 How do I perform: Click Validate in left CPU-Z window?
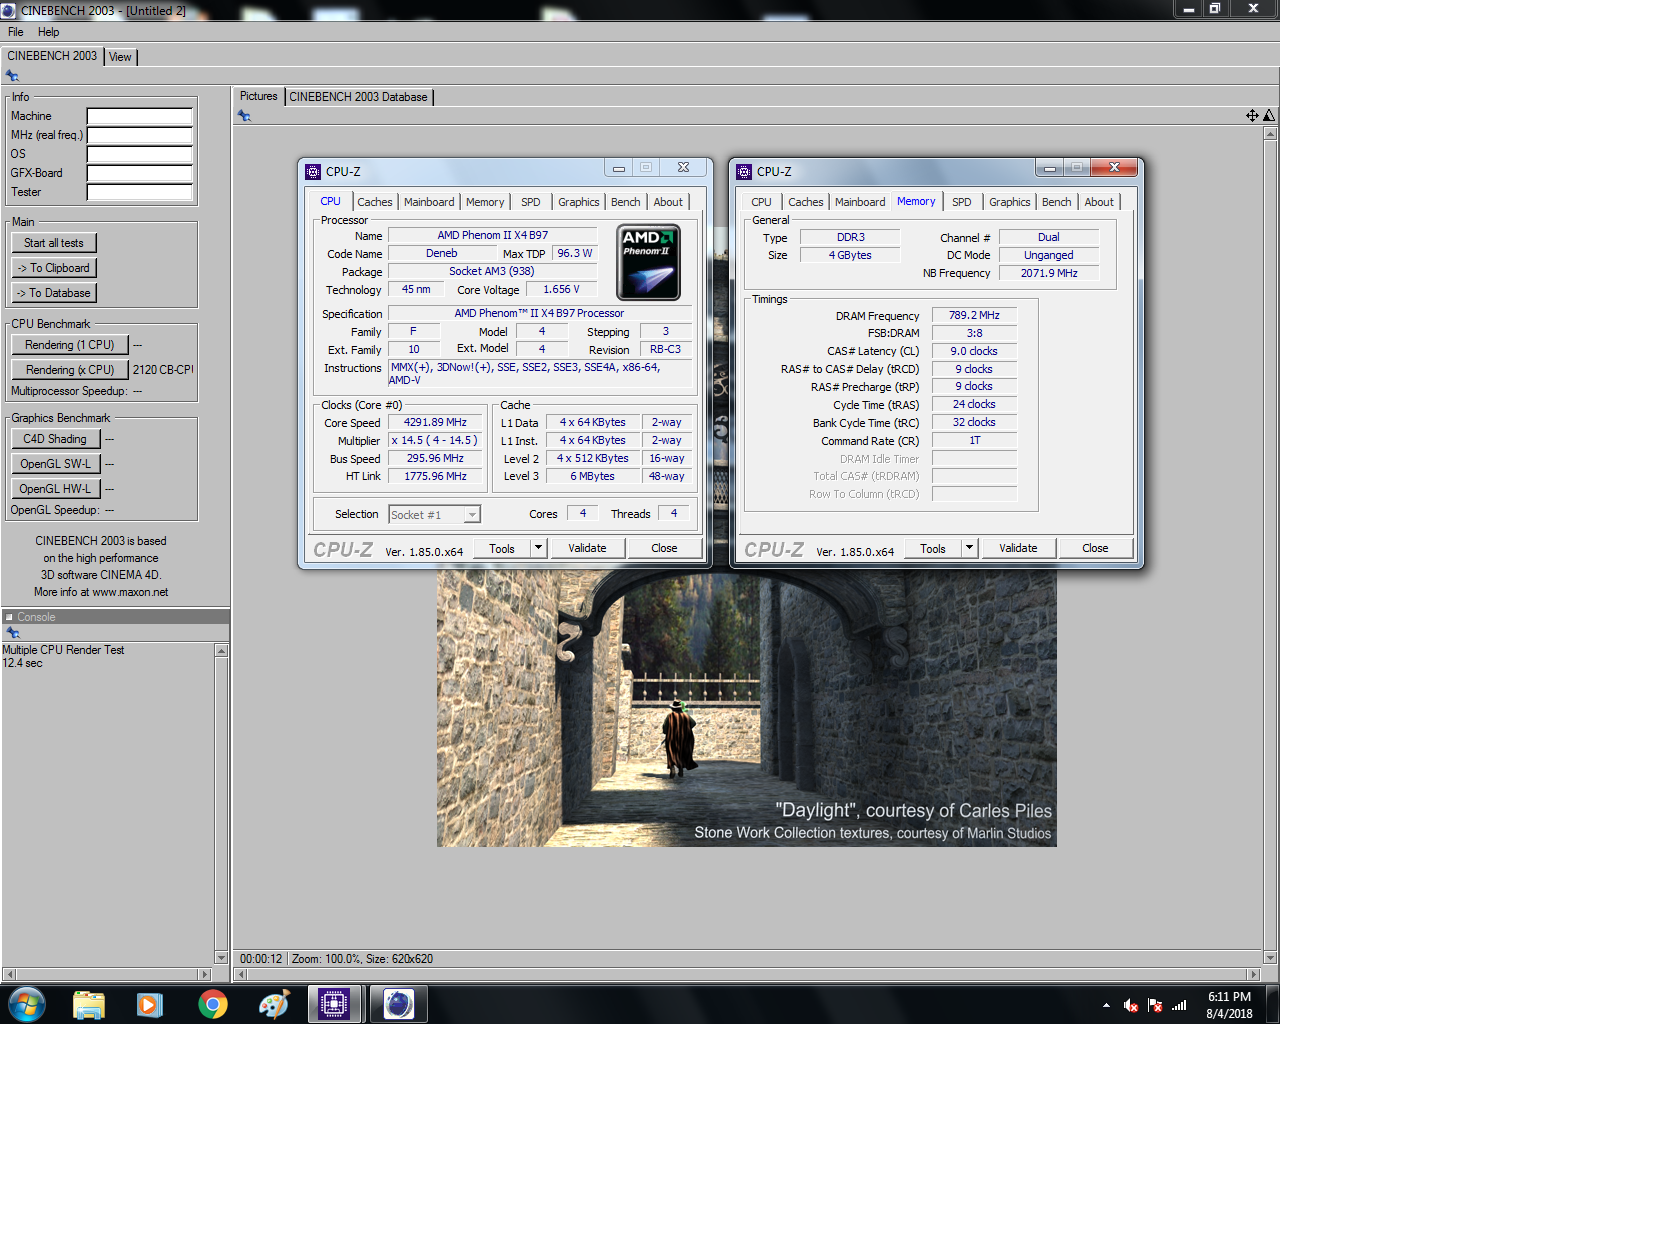click(x=587, y=548)
